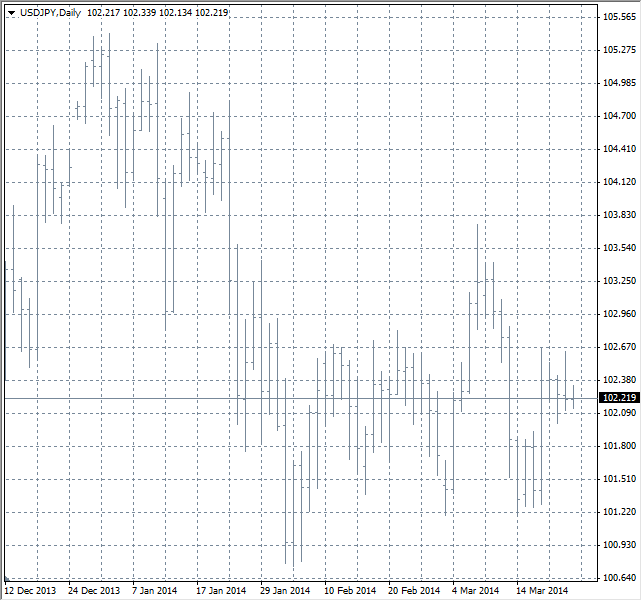Click the OHLC values in chart header
The image size is (642, 601).
[x=157, y=13]
